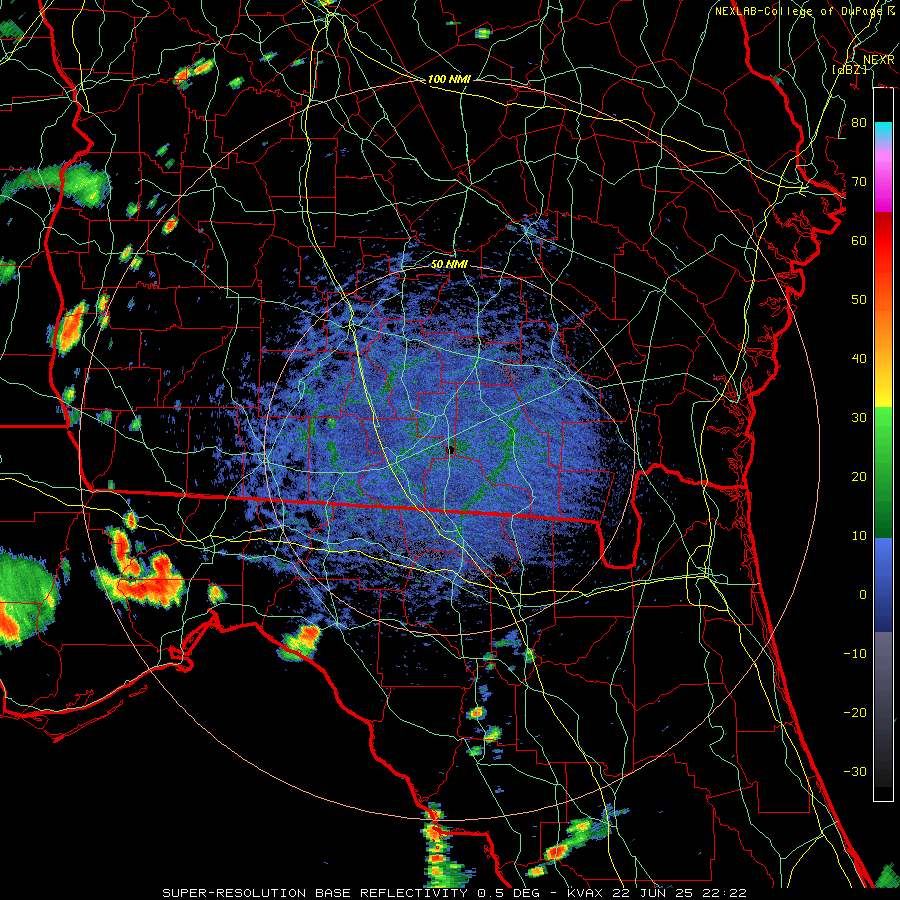Click the 30 dBZ scale value
The height and width of the screenshot is (900, 900).
859,418
